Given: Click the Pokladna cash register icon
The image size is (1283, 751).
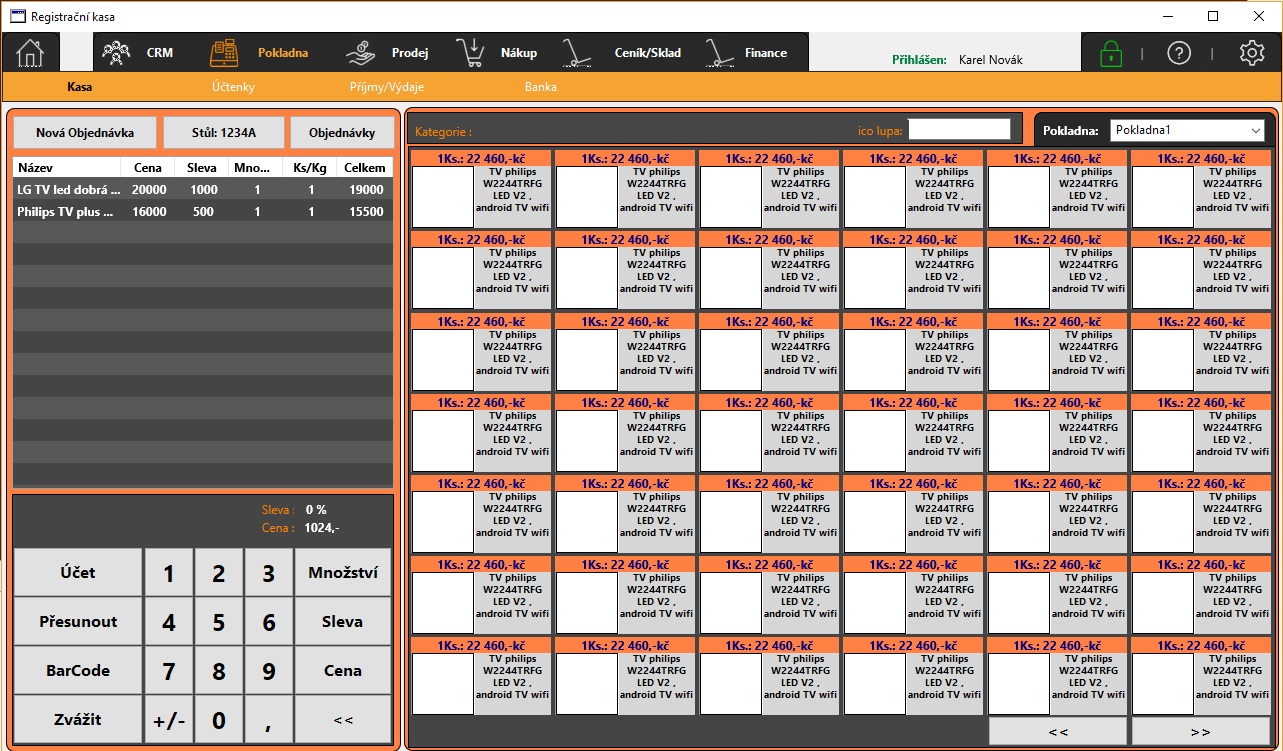Looking at the screenshot, I should (224, 53).
